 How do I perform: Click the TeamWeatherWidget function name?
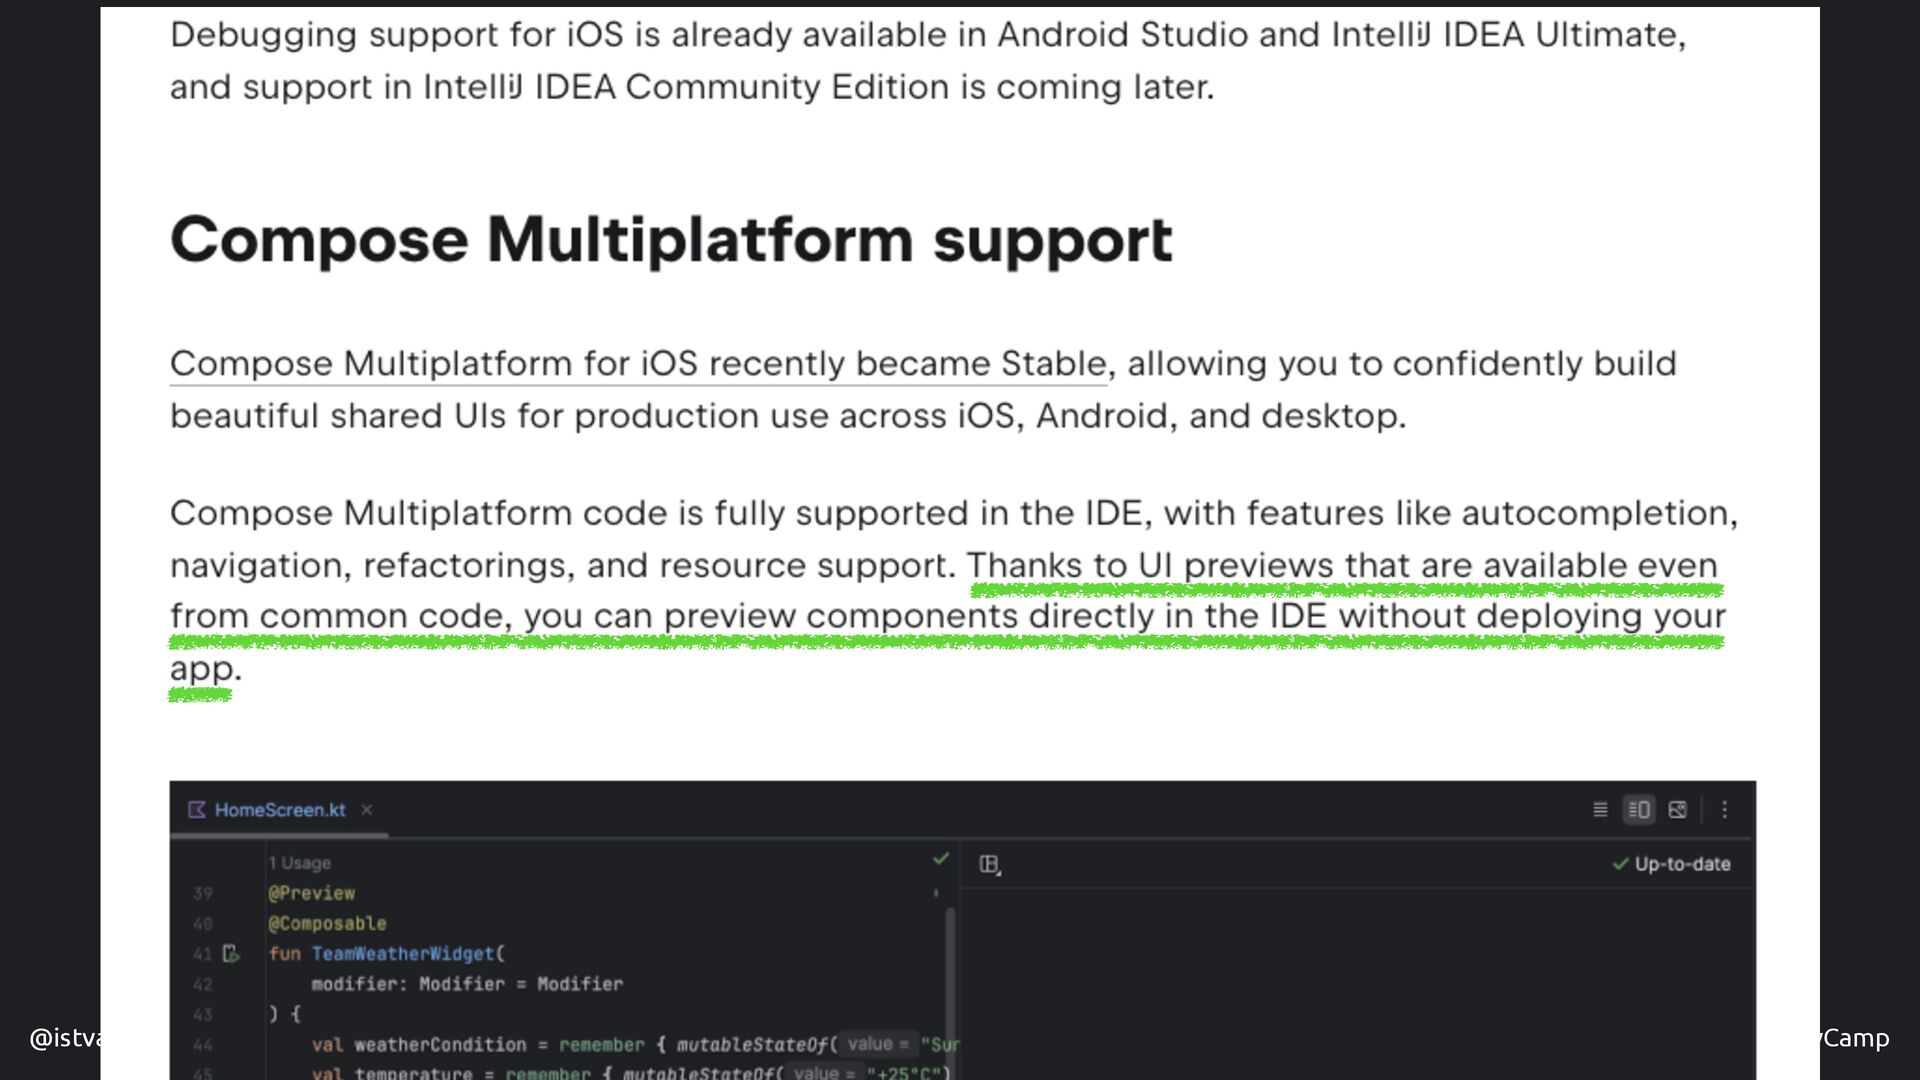(x=403, y=954)
